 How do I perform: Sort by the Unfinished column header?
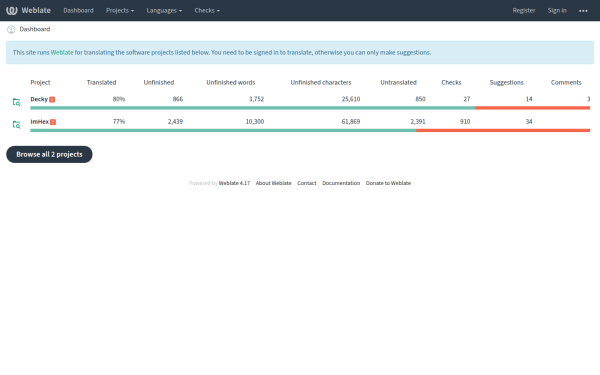click(x=159, y=82)
